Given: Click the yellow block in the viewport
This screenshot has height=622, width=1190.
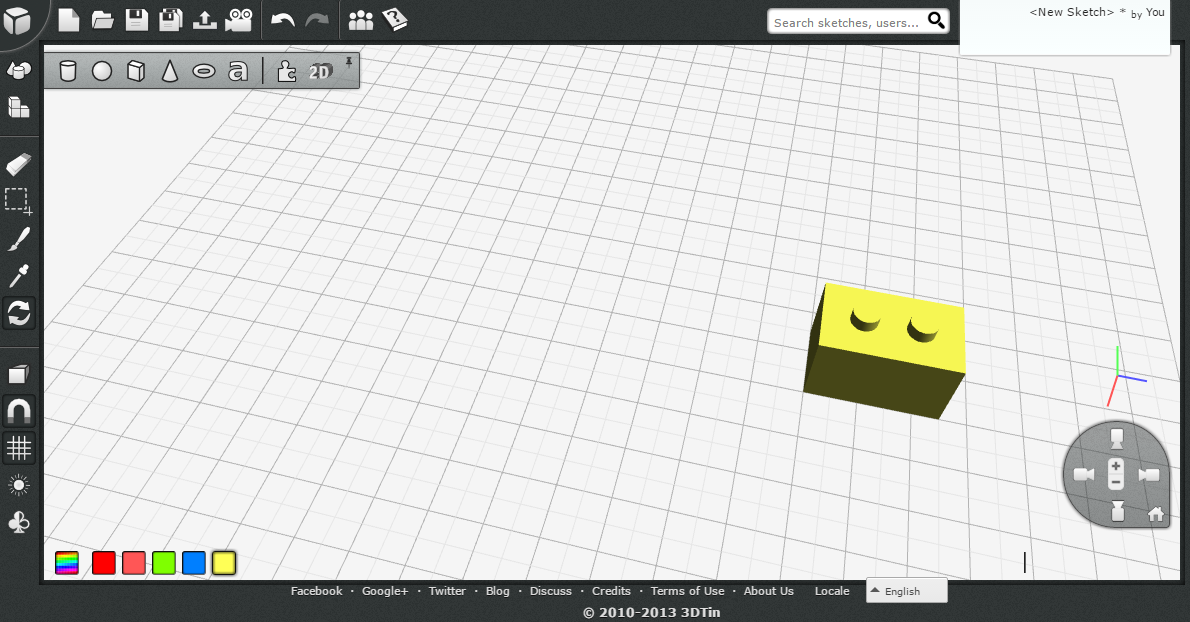Looking at the screenshot, I should pos(885,351).
